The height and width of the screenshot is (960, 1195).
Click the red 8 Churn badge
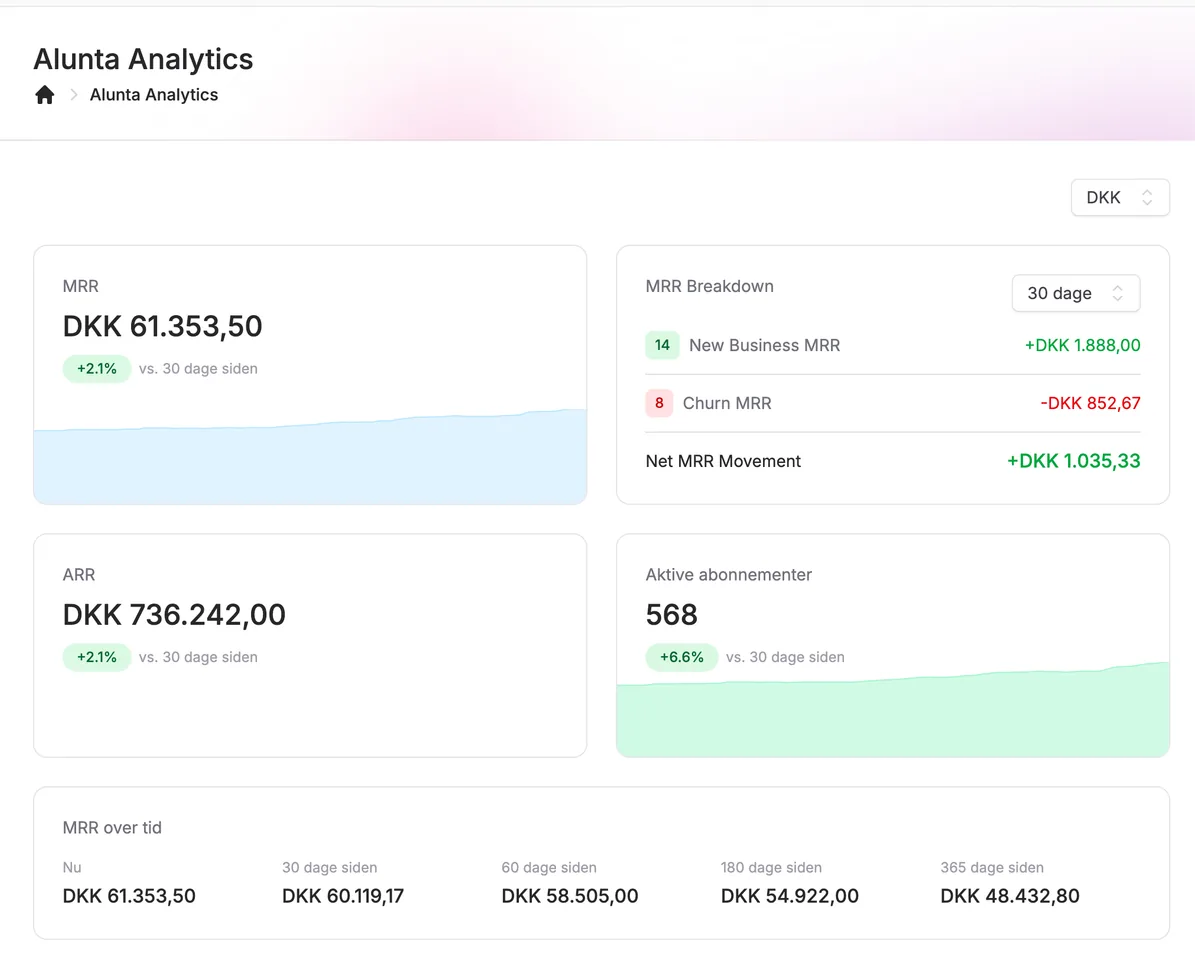click(x=659, y=403)
